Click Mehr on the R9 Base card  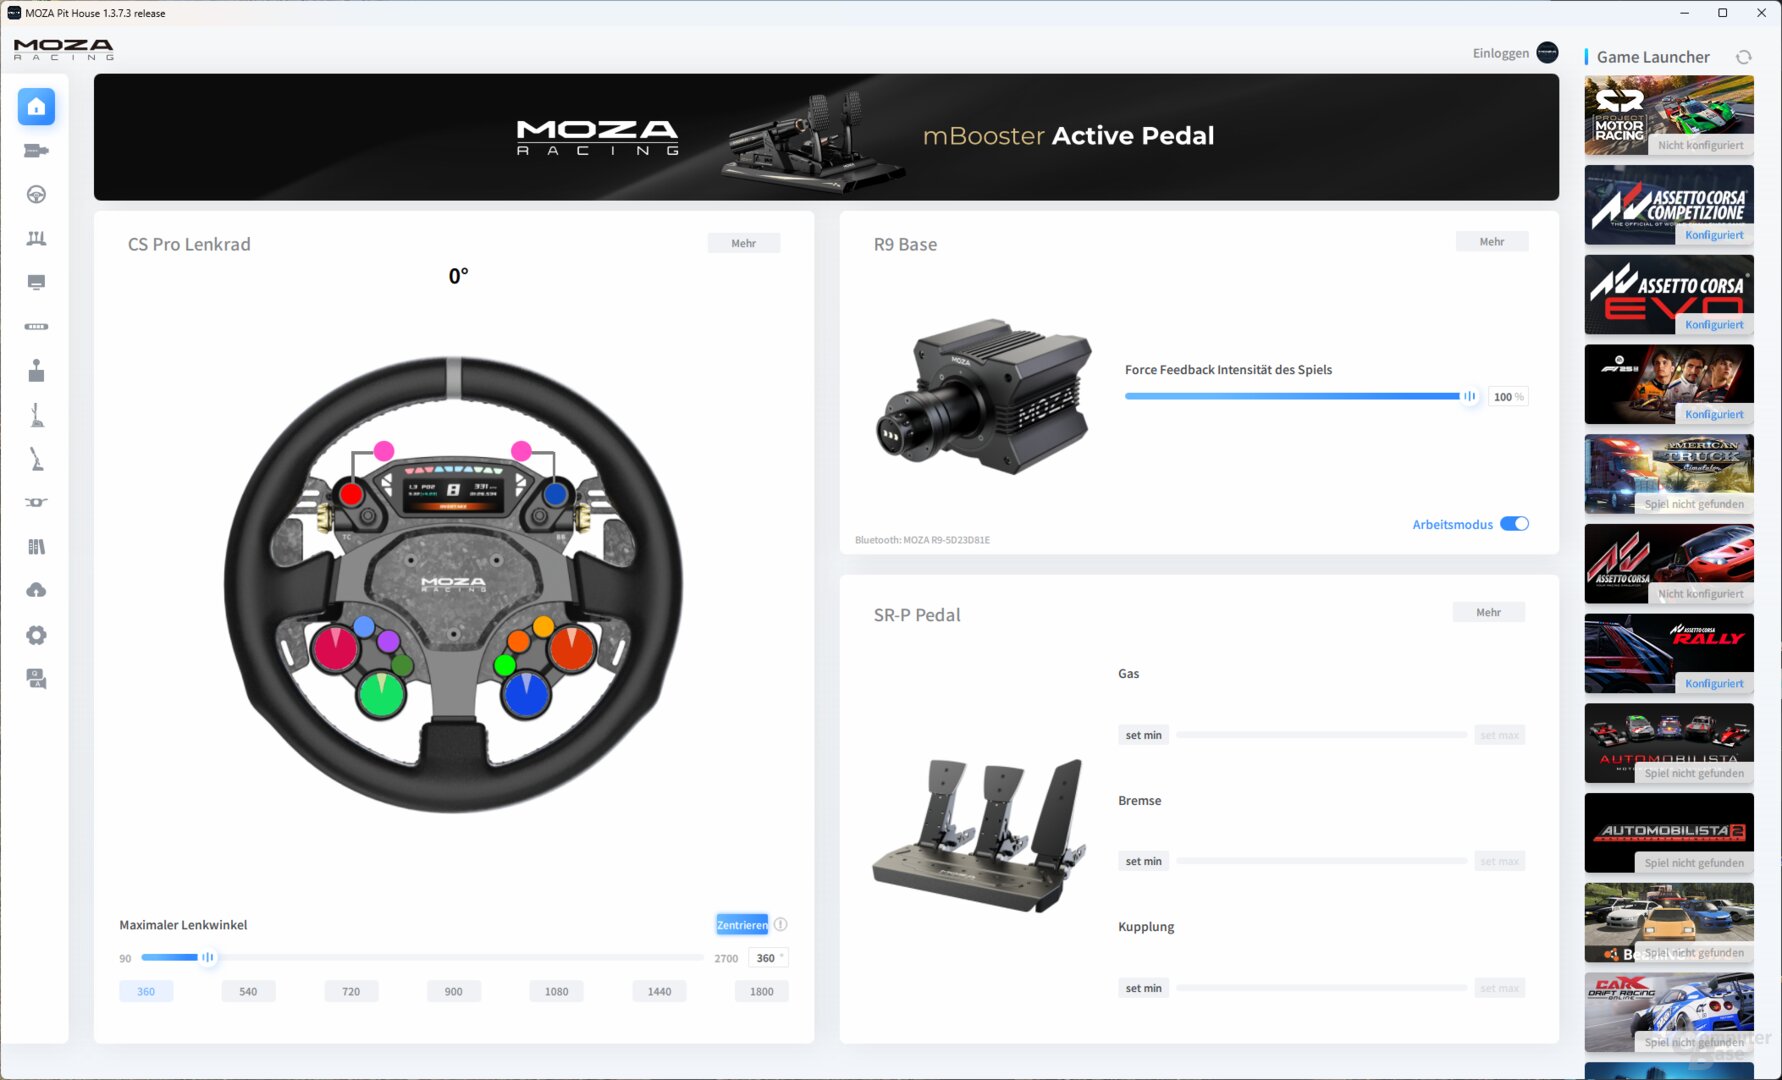[x=1492, y=241]
